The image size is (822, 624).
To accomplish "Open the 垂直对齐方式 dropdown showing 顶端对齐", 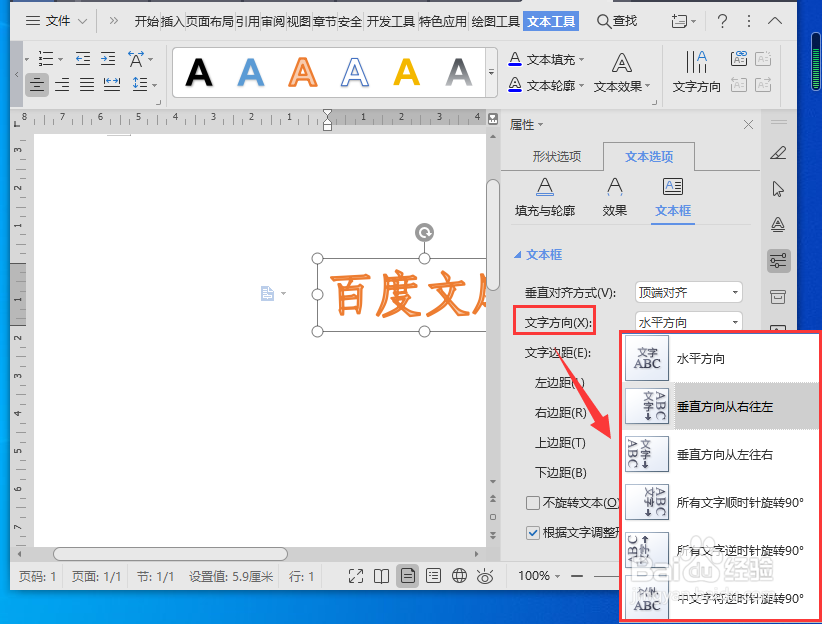I will point(689,293).
